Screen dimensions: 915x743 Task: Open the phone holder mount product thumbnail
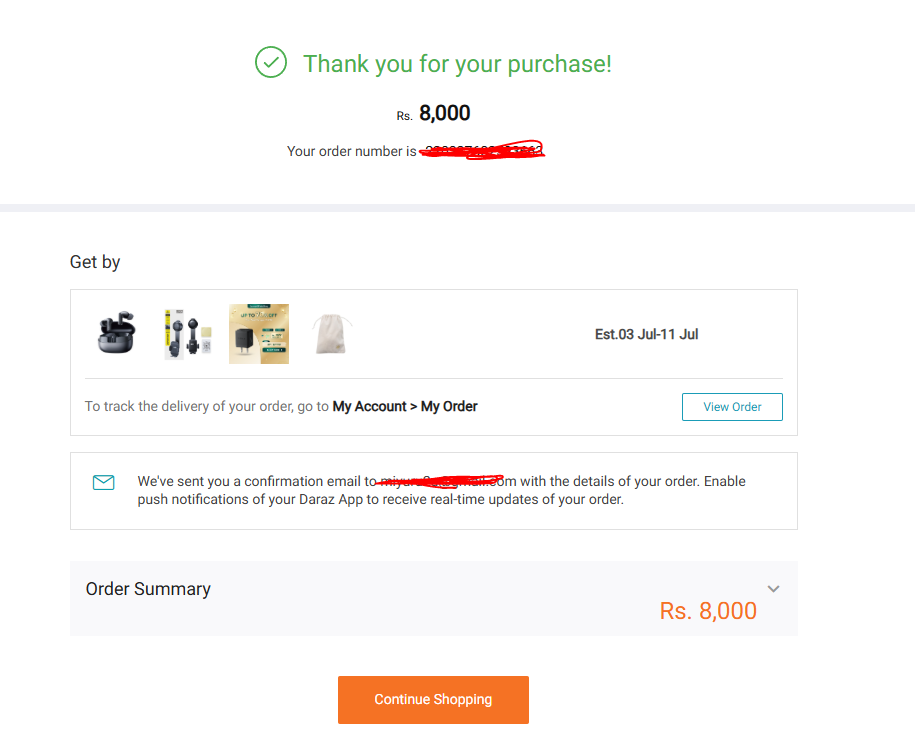(187, 334)
